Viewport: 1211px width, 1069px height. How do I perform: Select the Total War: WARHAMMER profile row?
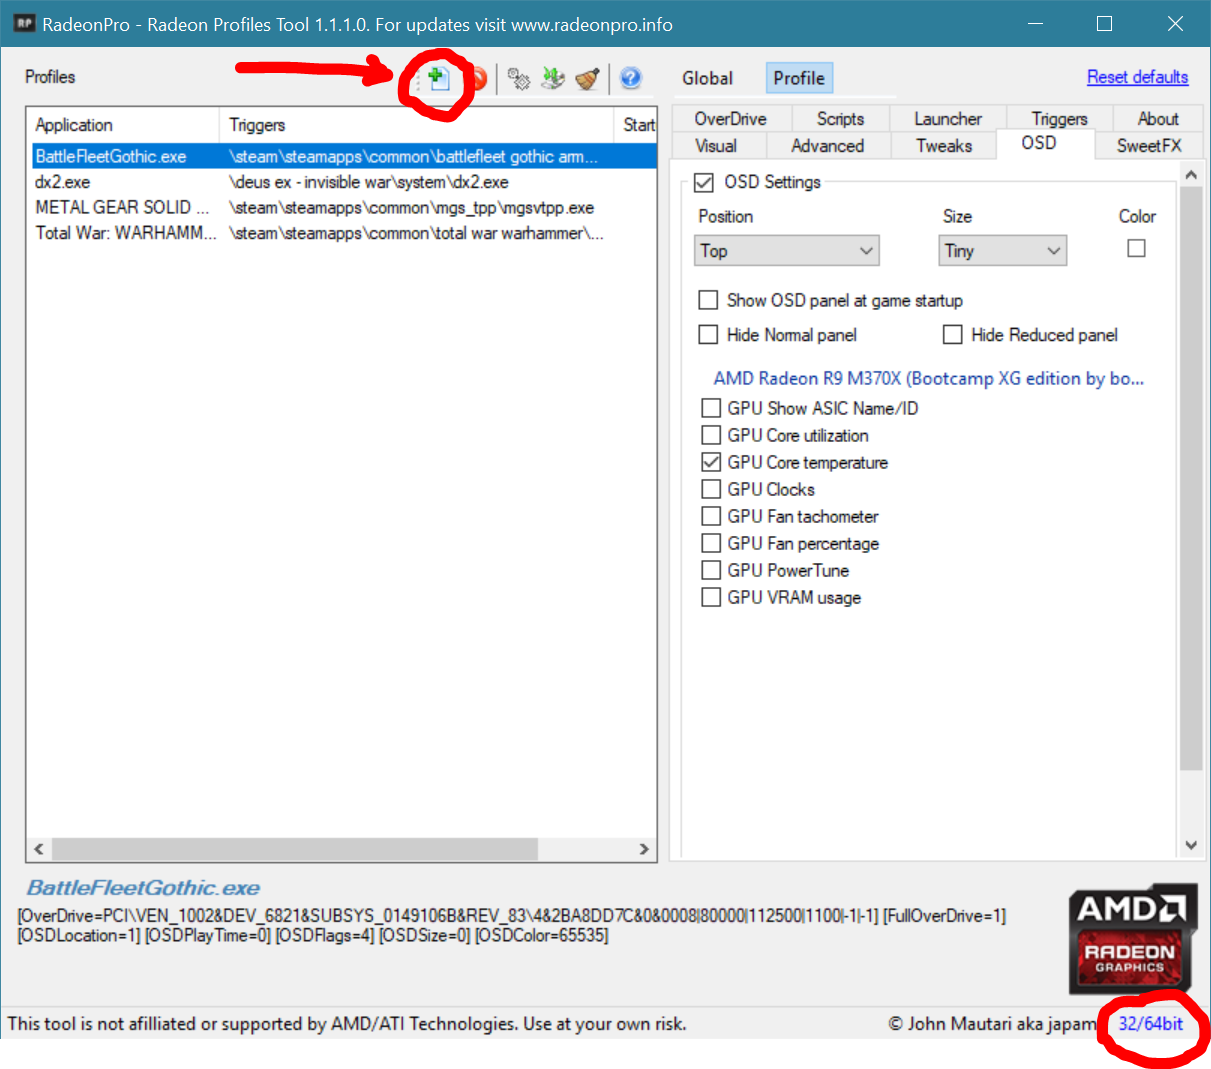point(342,233)
